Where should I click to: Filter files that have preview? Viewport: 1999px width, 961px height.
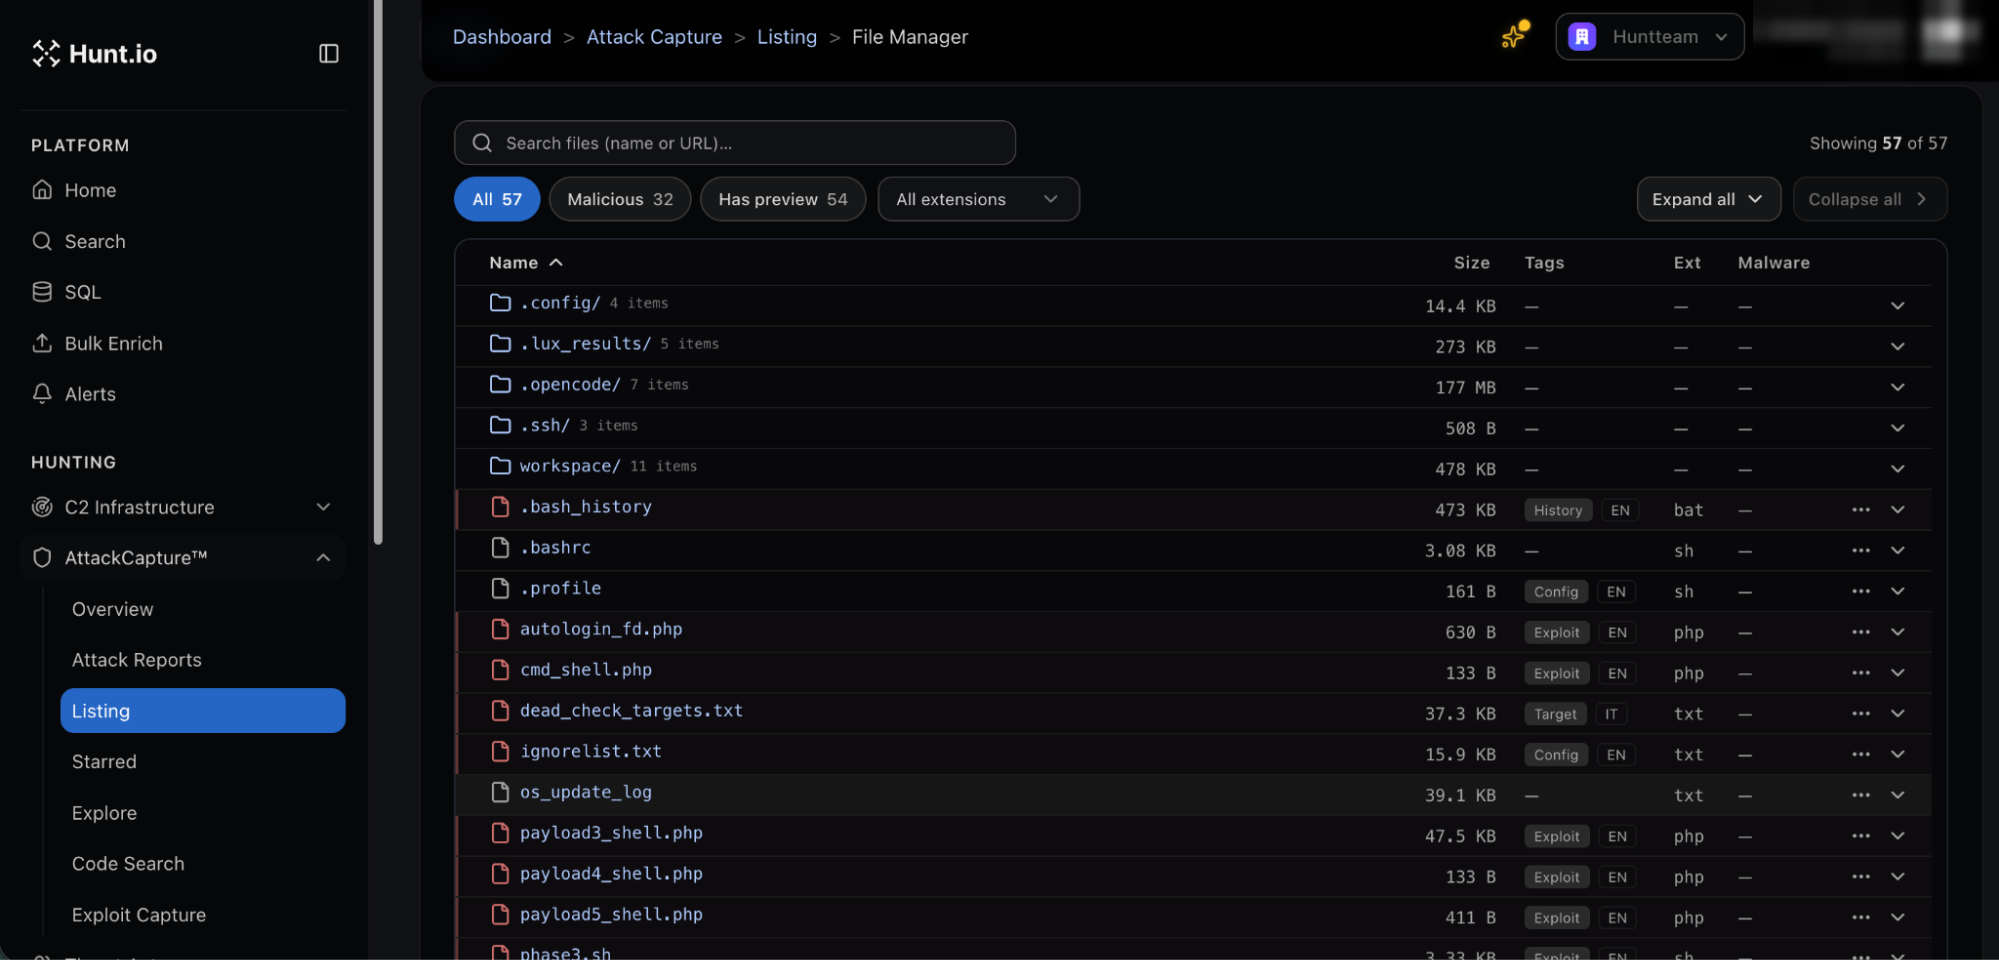tap(783, 199)
